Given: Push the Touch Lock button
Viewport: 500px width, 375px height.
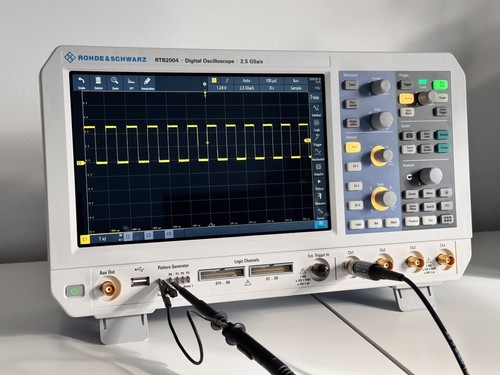Looking at the screenshot, I should 409,149.
